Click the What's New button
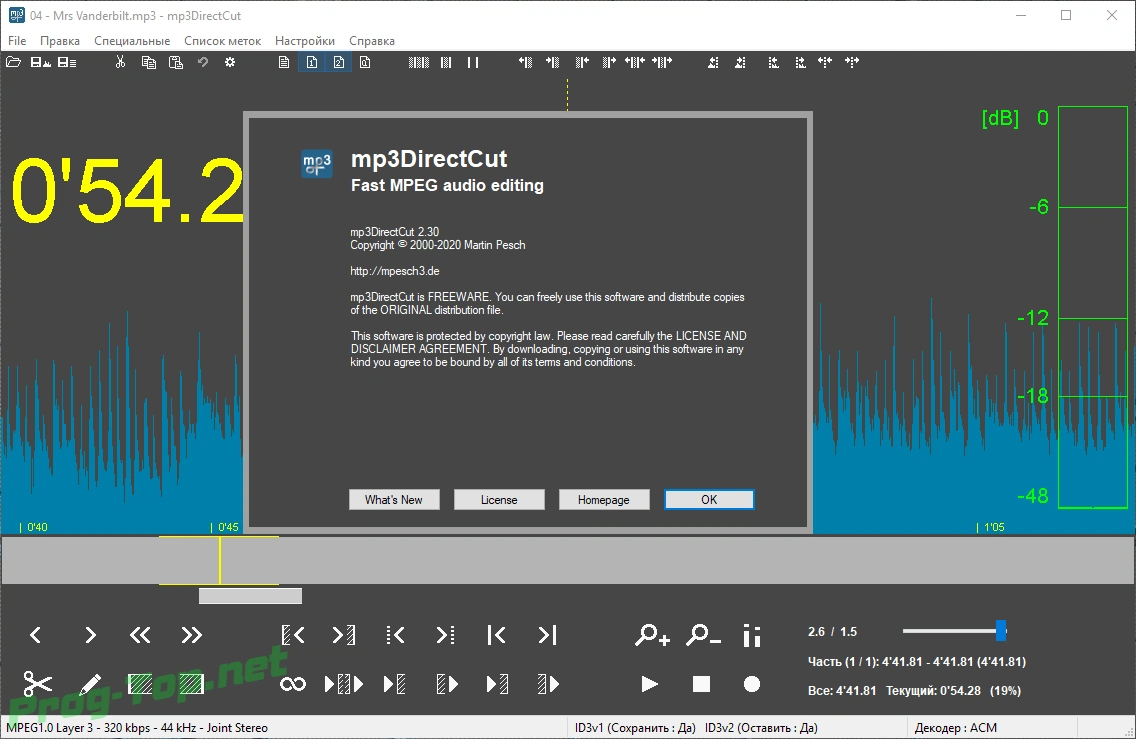Screen dimensions: 1136x739 [x=393, y=500]
